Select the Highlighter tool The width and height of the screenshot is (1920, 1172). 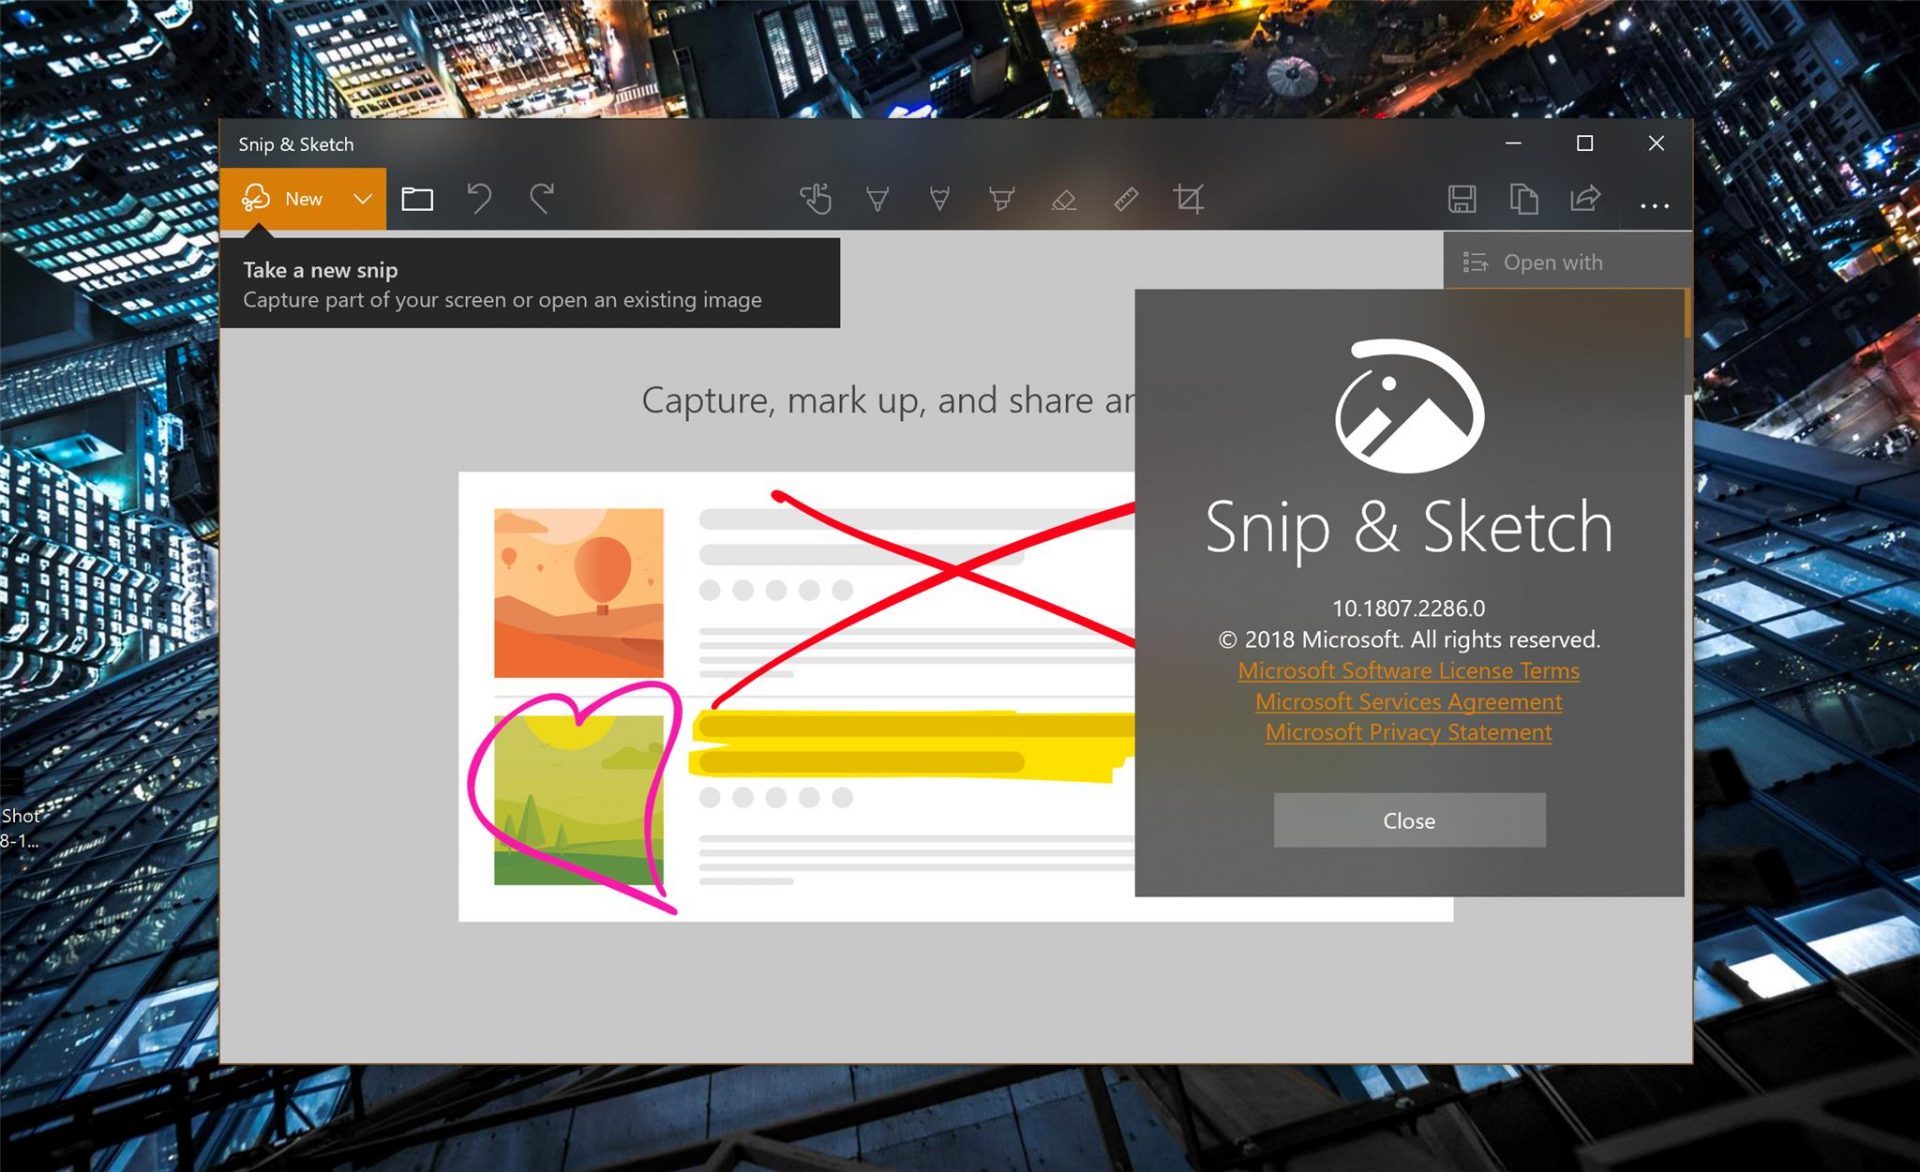coord(1001,199)
